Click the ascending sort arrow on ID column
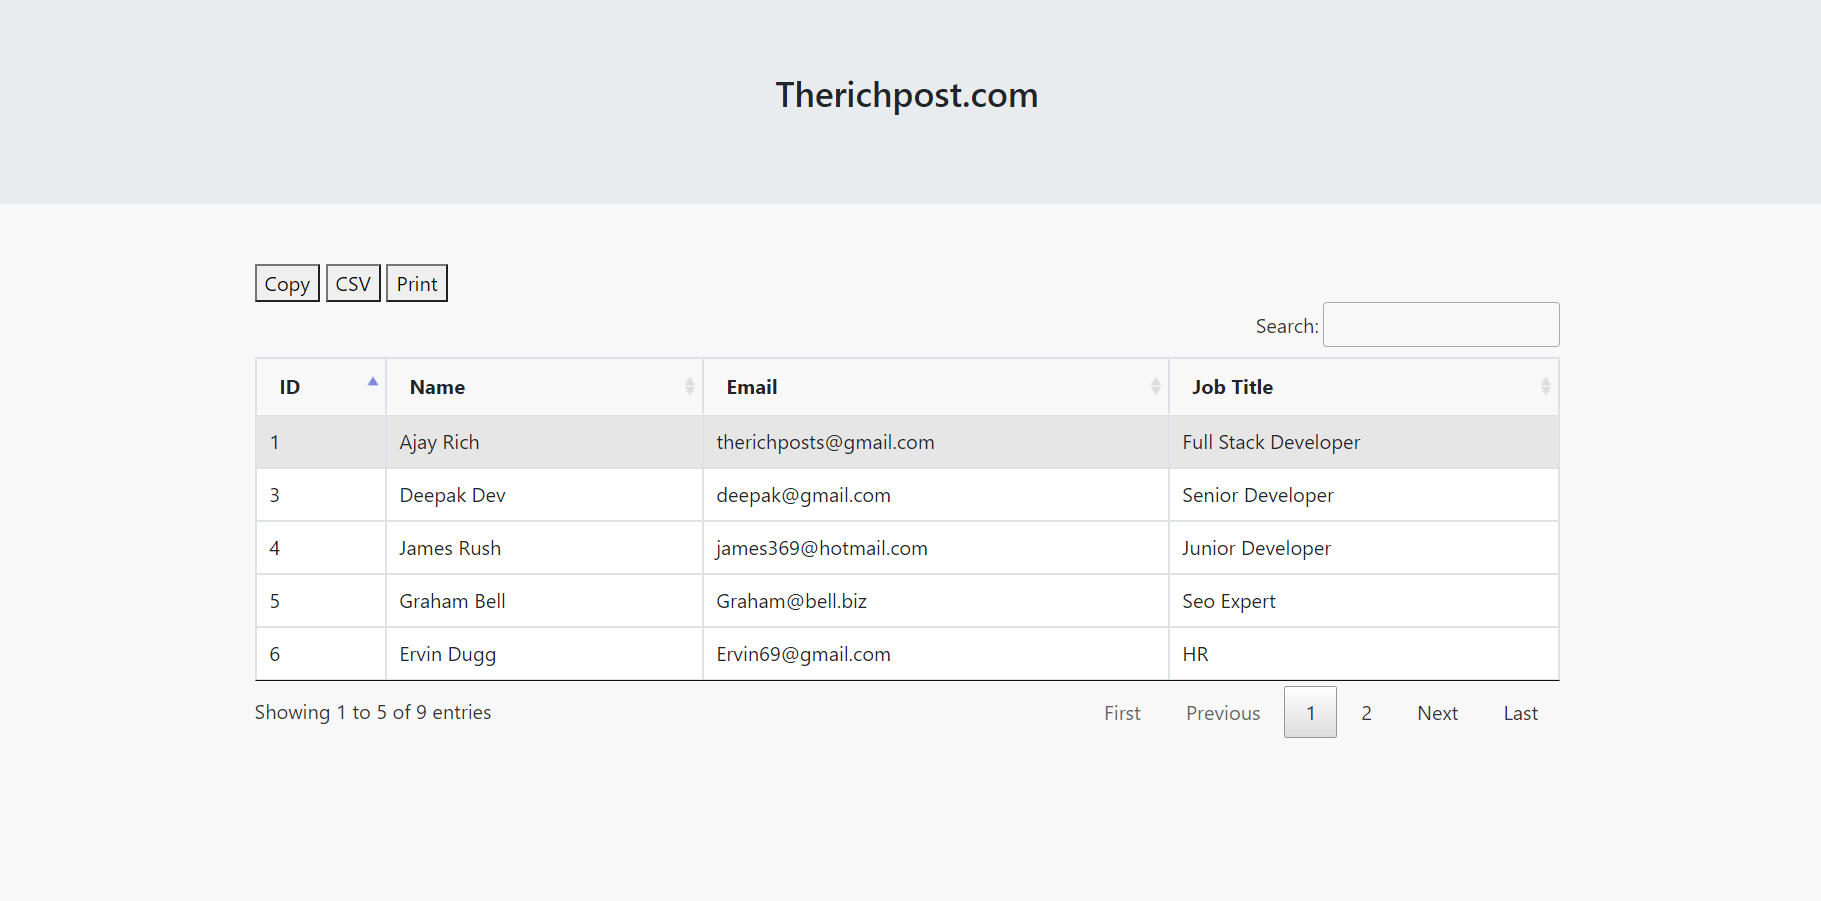This screenshot has height=901, width=1821. 372,381
